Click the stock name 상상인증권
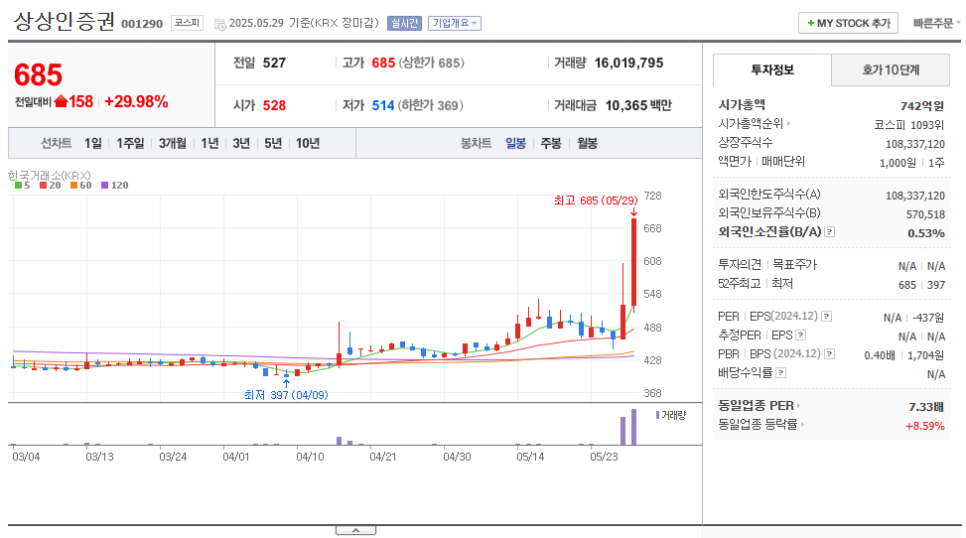This screenshot has width=966, height=538. pos(64,22)
